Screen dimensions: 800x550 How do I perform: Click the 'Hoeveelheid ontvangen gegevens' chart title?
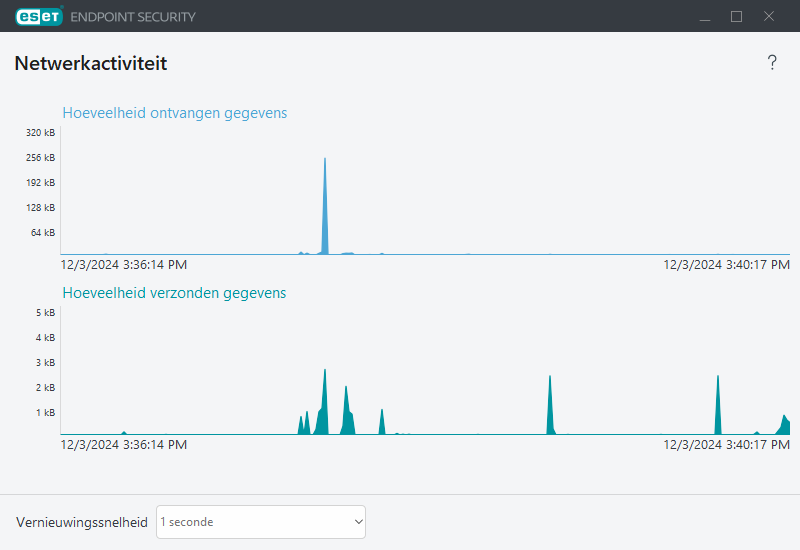(x=175, y=113)
